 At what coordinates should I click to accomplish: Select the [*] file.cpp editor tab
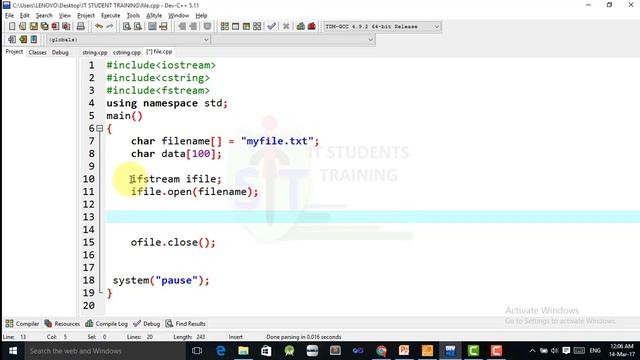click(159, 52)
